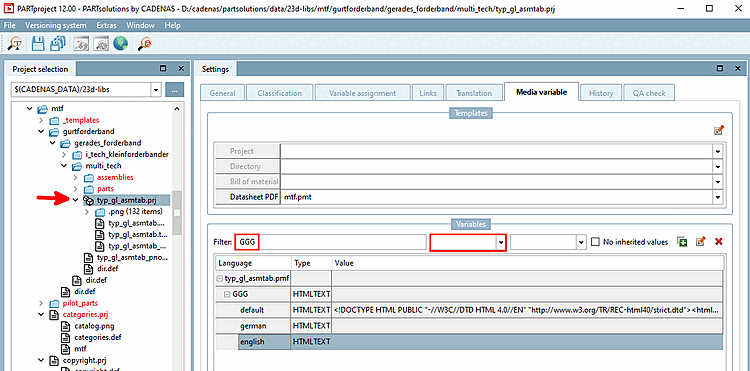This screenshot has height=371, width=750.
Task: Click the project tree vertical scrollbar
Action: click(177, 213)
